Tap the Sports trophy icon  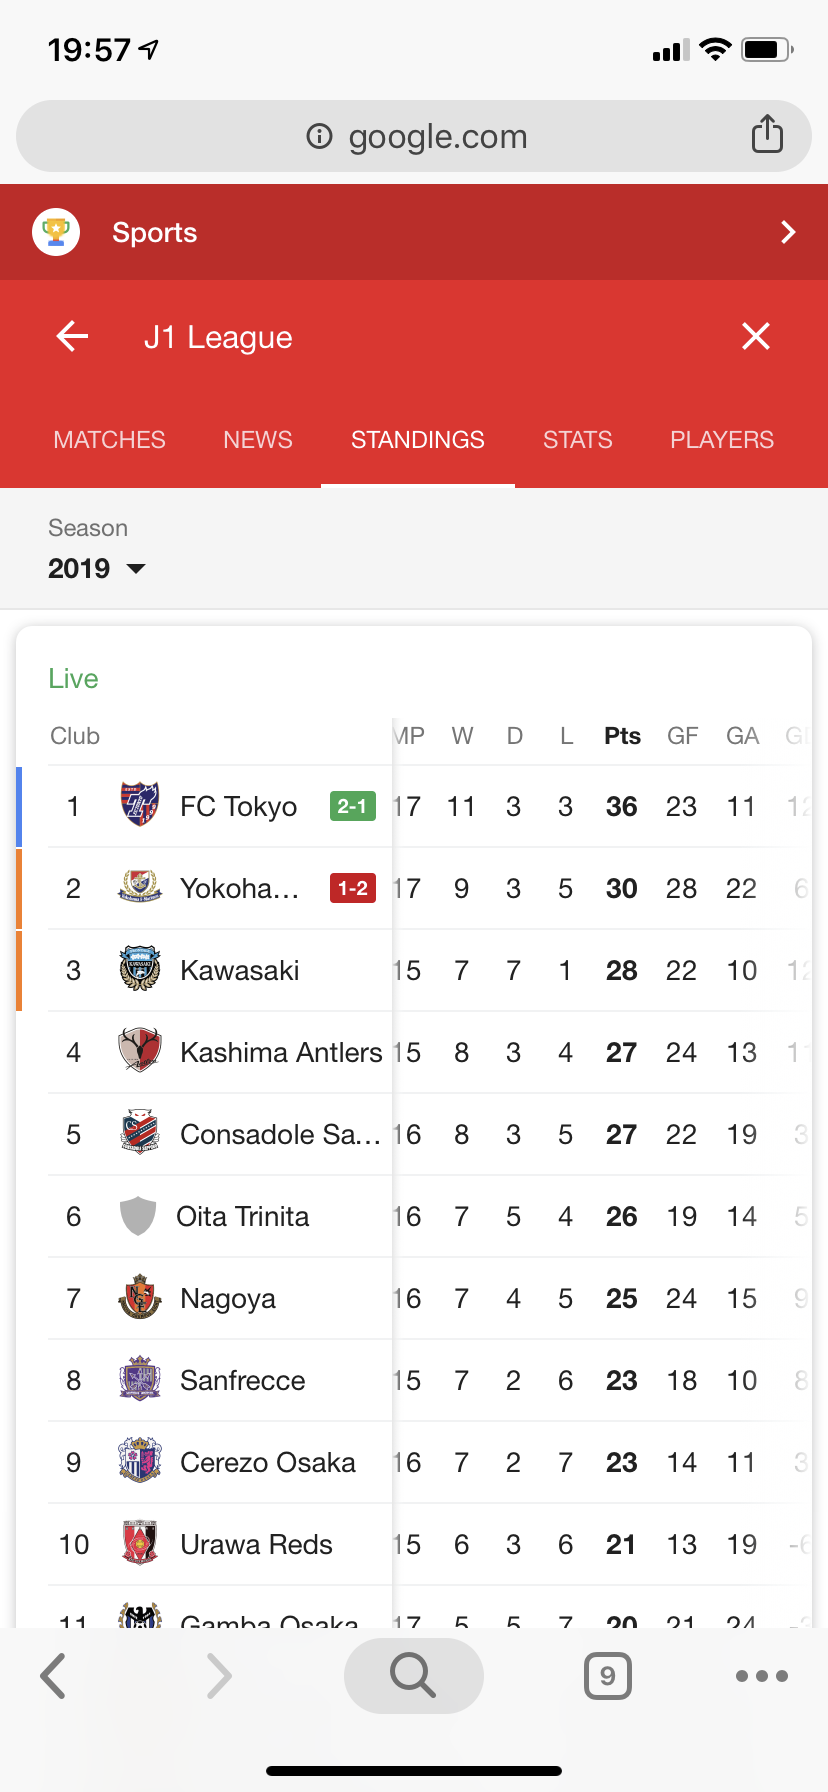point(56,232)
